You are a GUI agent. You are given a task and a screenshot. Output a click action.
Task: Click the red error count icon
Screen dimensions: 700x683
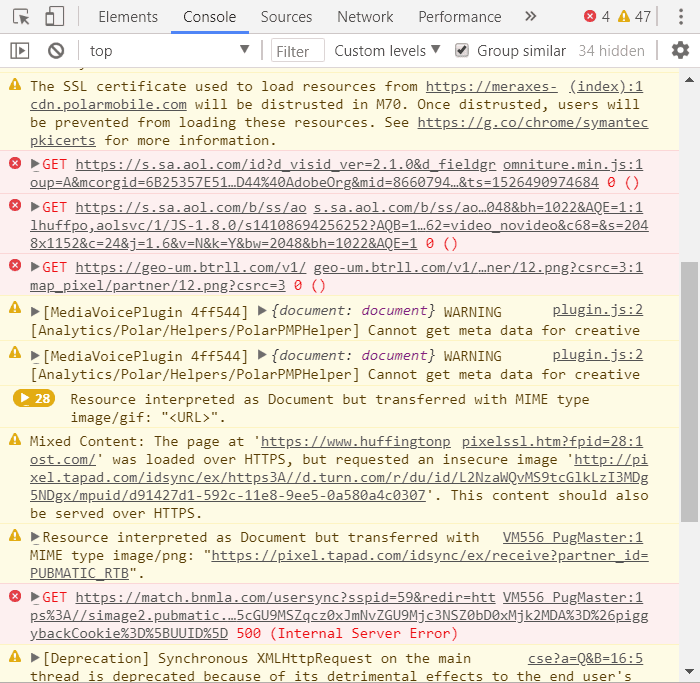coord(590,17)
